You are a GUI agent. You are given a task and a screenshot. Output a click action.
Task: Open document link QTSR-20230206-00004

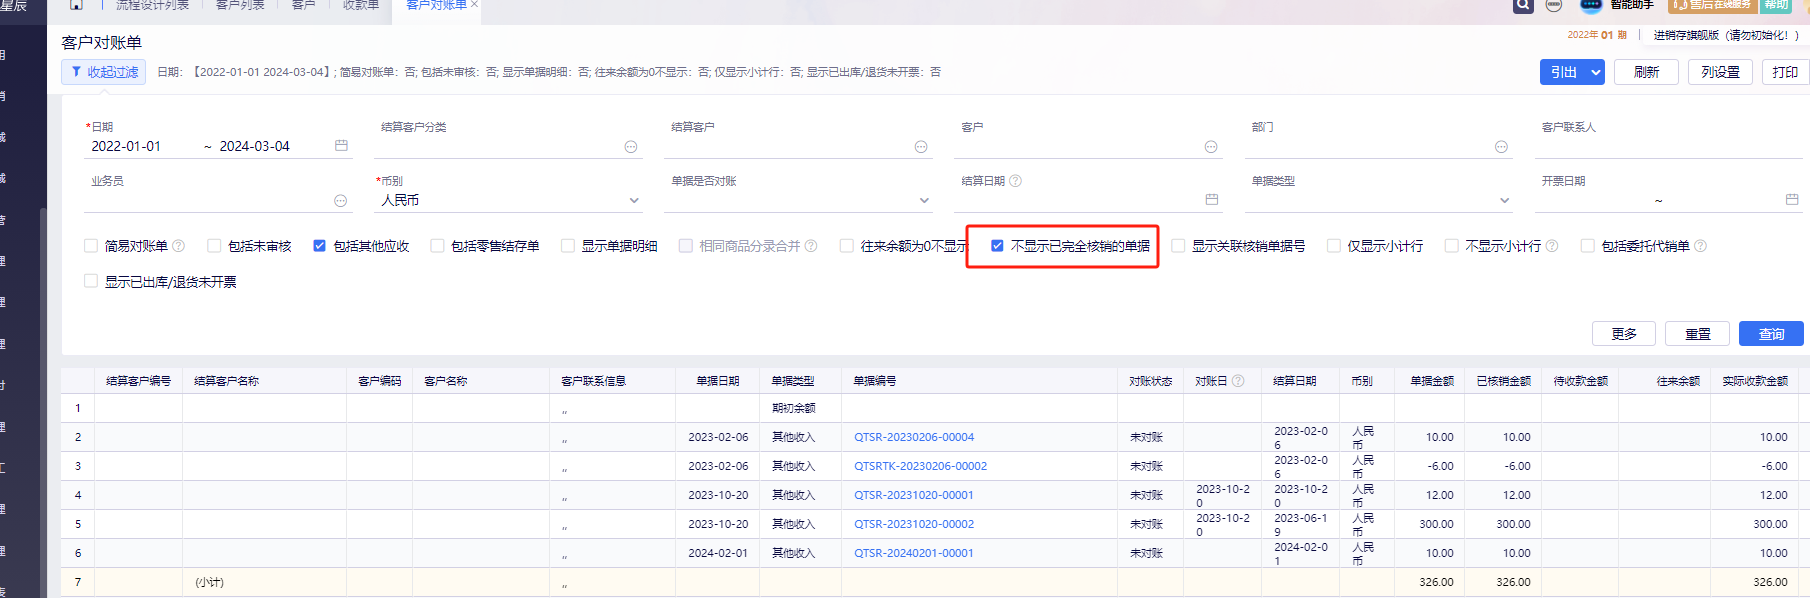pos(914,437)
